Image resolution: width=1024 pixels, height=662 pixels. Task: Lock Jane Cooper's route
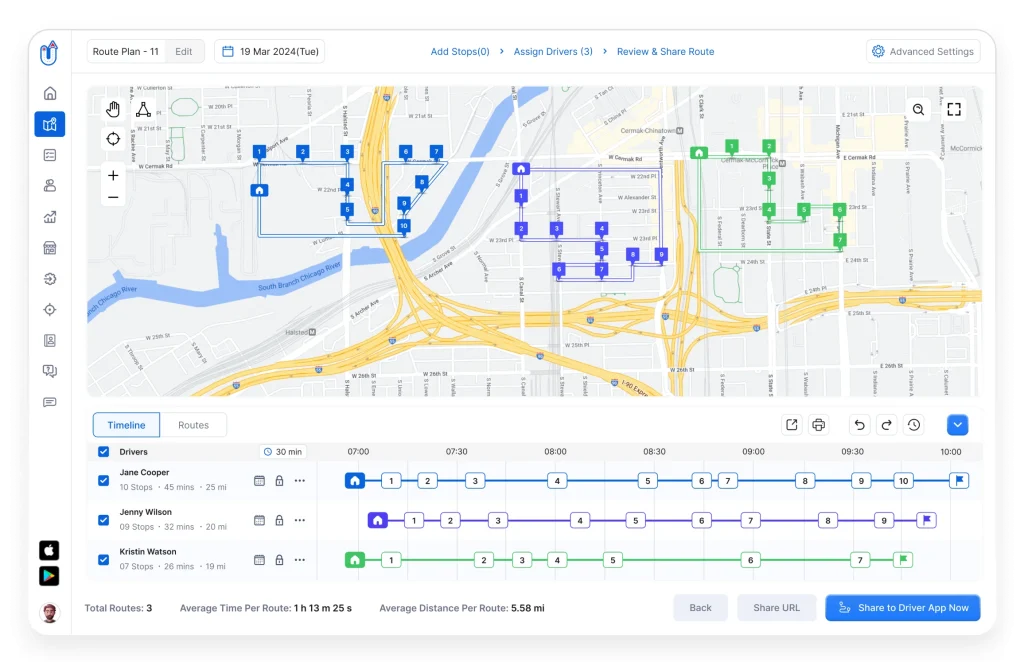[x=280, y=481]
